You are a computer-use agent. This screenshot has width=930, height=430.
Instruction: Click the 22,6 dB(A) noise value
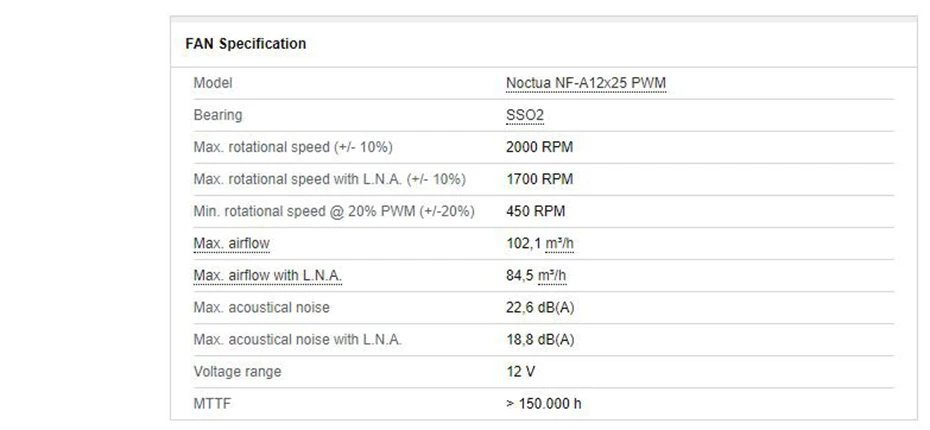click(540, 308)
